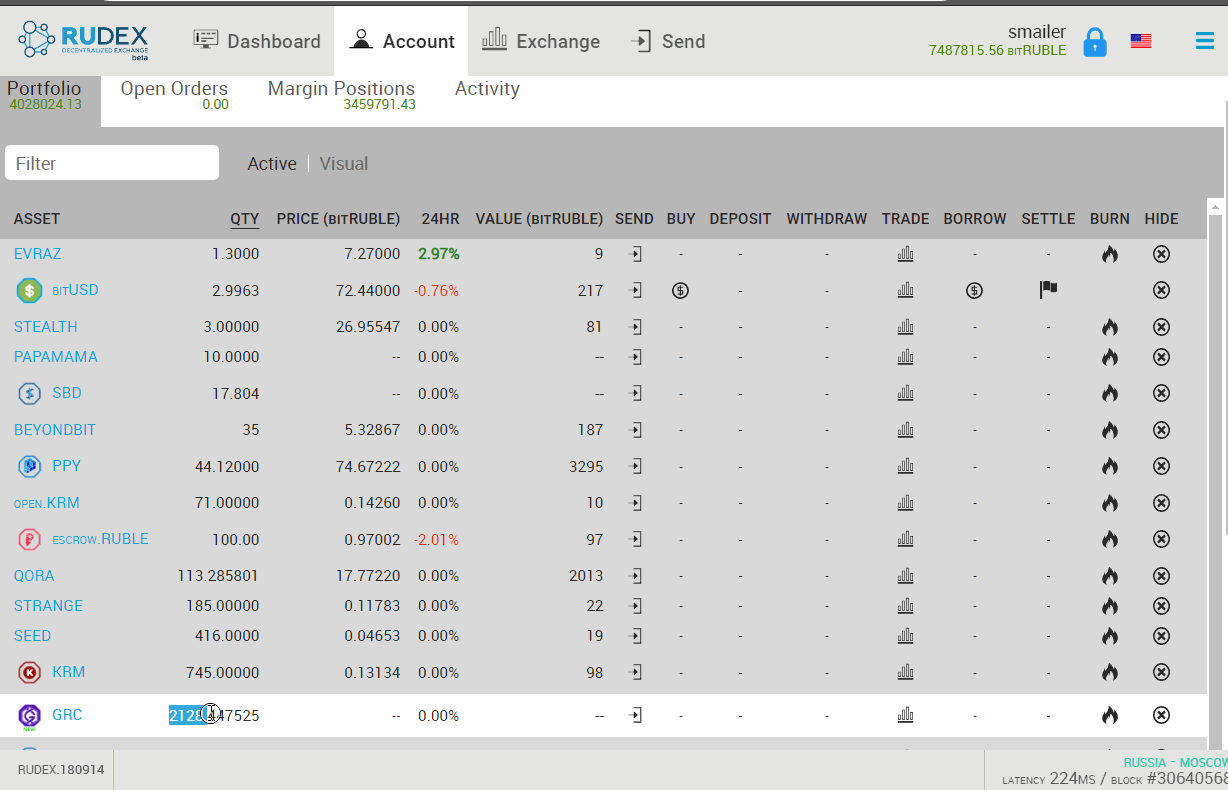This screenshot has width=1228, height=790.
Task: Open trade chart icon for SBD
Action: click(x=905, y=394)
